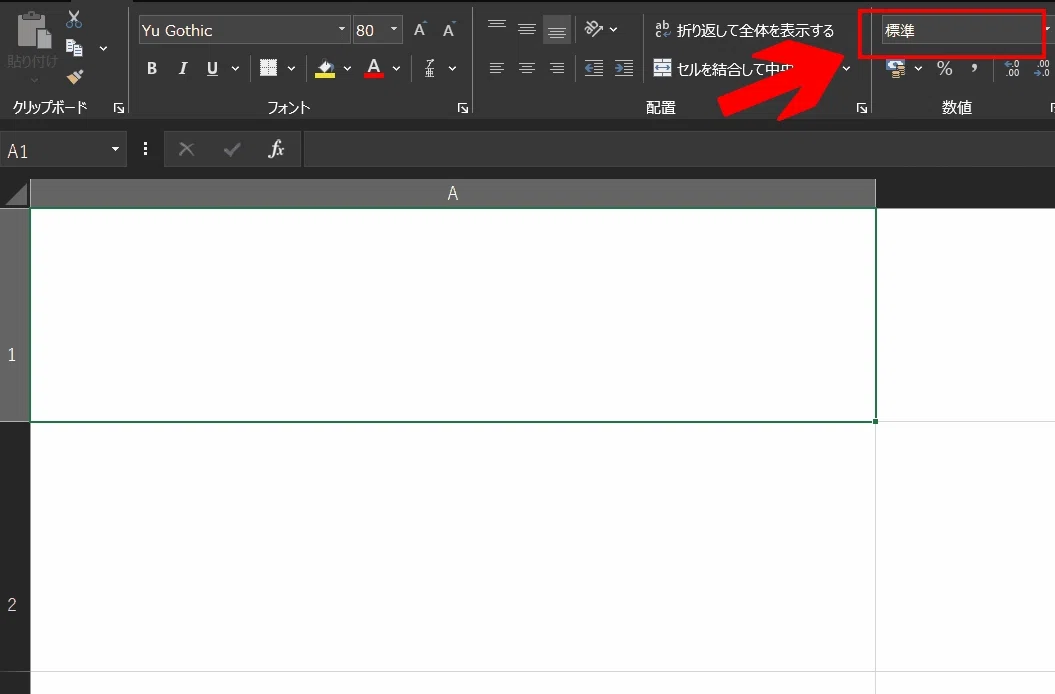Open the font size 80 dropdown
Image resolution: width=1055 pixels, height=694 pixels.
tap(394, 30)
